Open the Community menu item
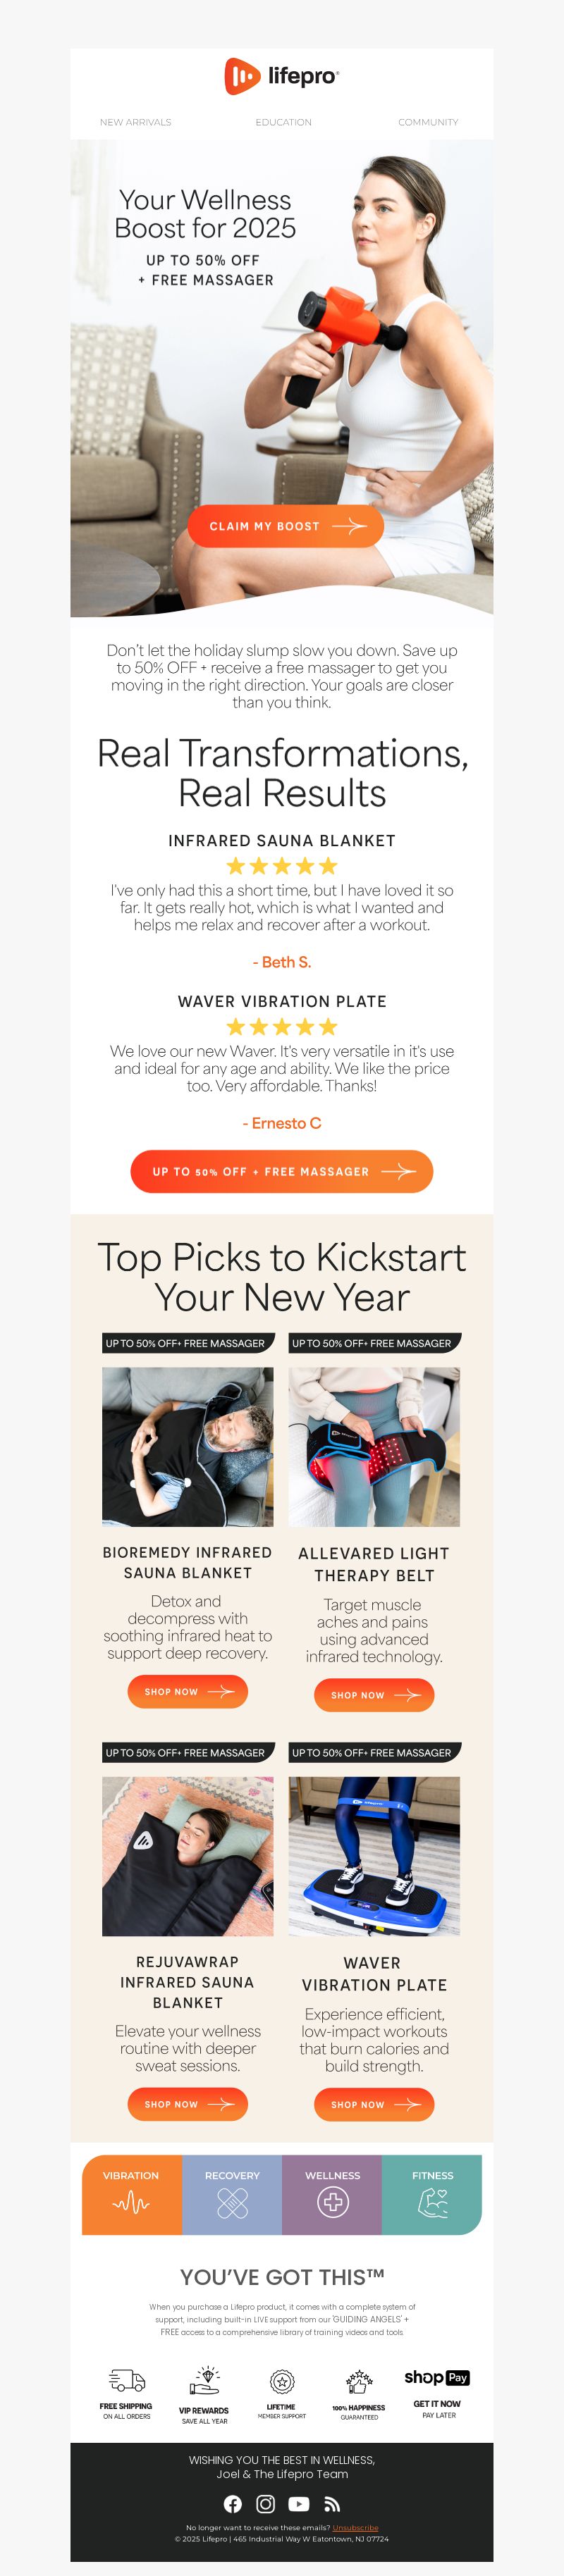This screenshot has height=2576, width=564. [428, 122]
